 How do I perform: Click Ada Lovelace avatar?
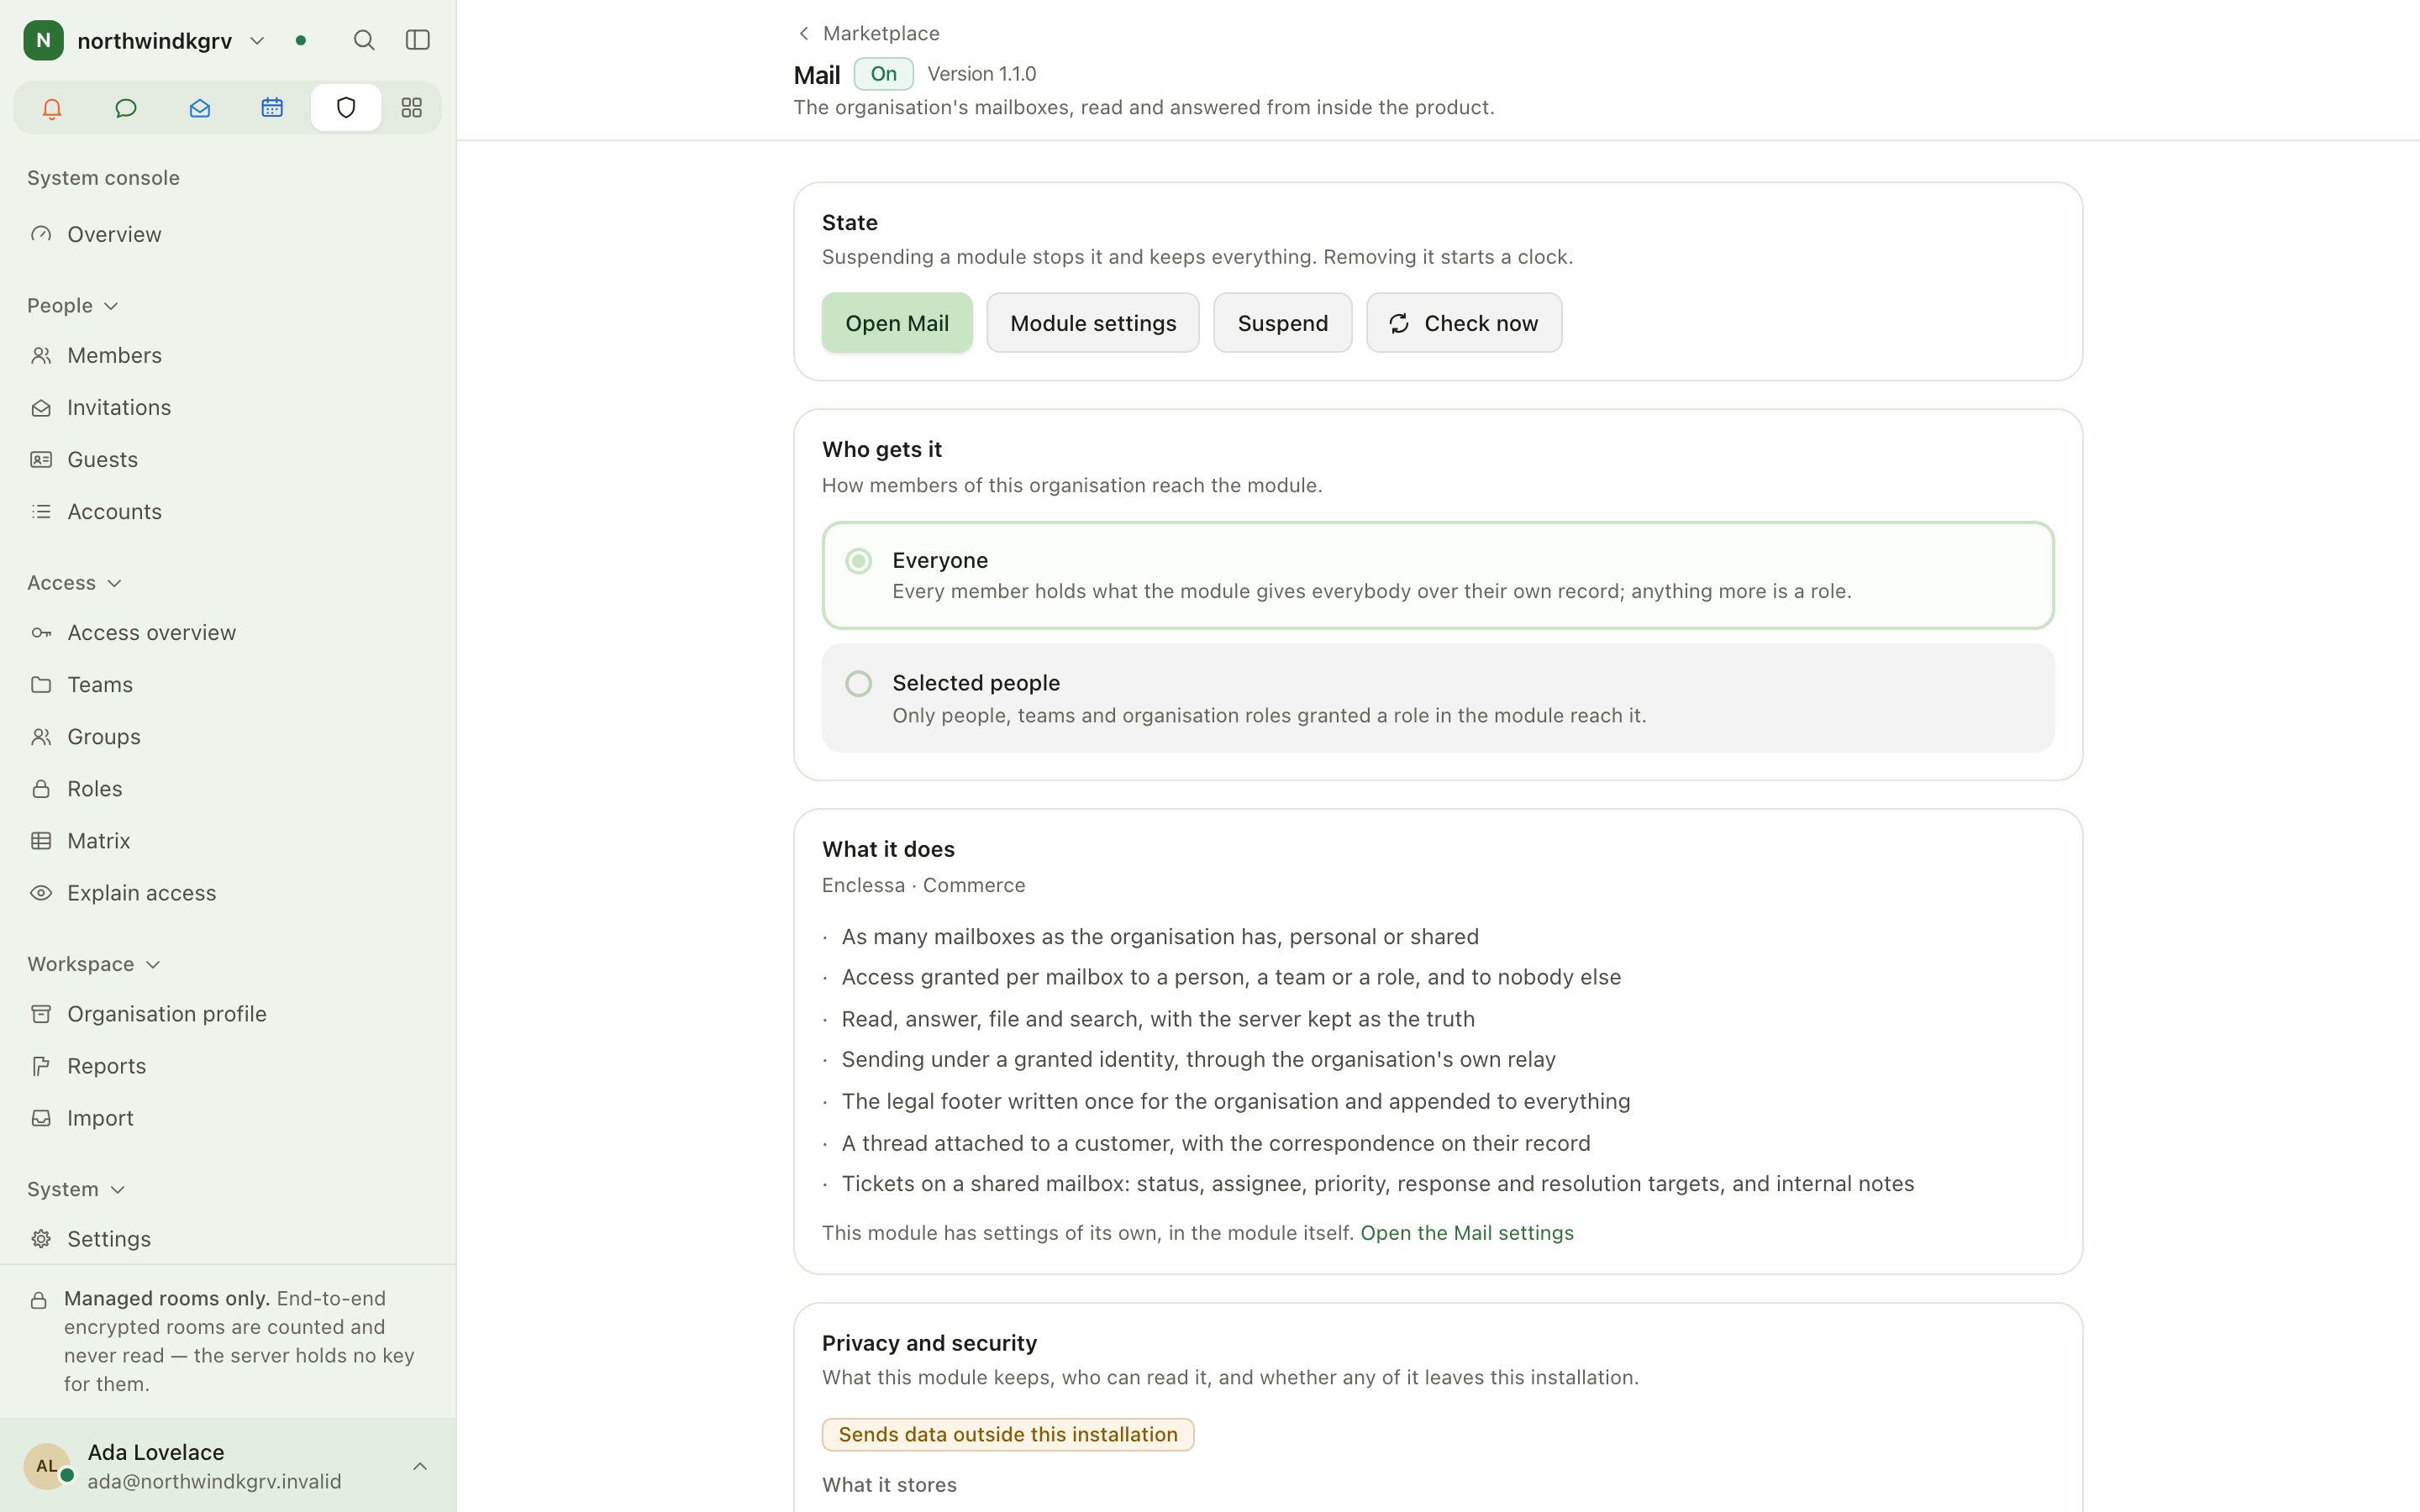(x=47, y=1466)
